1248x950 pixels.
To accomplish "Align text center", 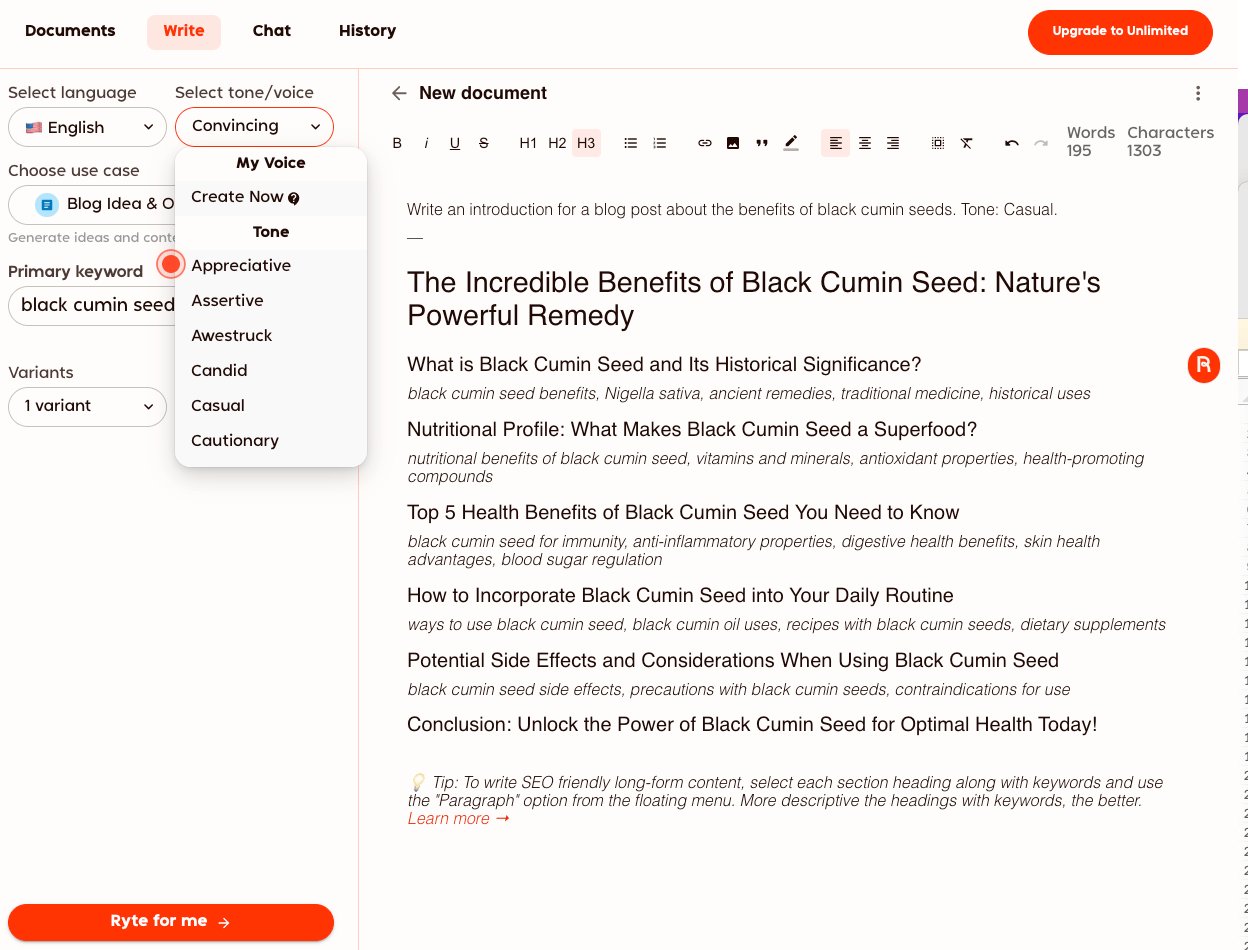I will click(865, 143).
